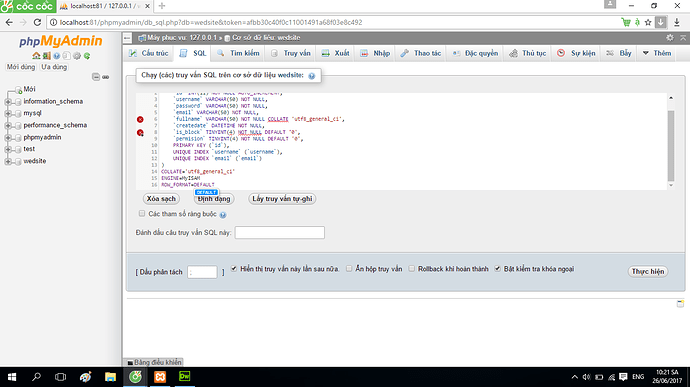Screen dimensions: 690x387
Task: Expand the mysql database node
Action: 8,114
